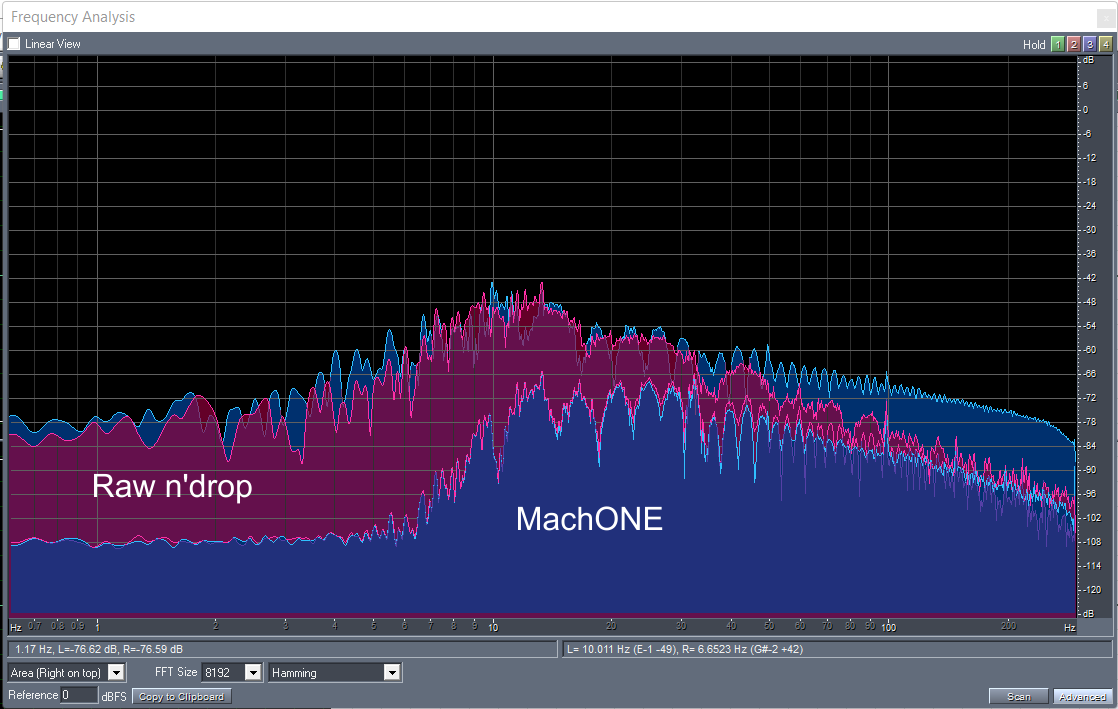Screen dimensions: 1118x709
Task: Click the 'Frequency Analysis' window title
Action: (73, 17)
